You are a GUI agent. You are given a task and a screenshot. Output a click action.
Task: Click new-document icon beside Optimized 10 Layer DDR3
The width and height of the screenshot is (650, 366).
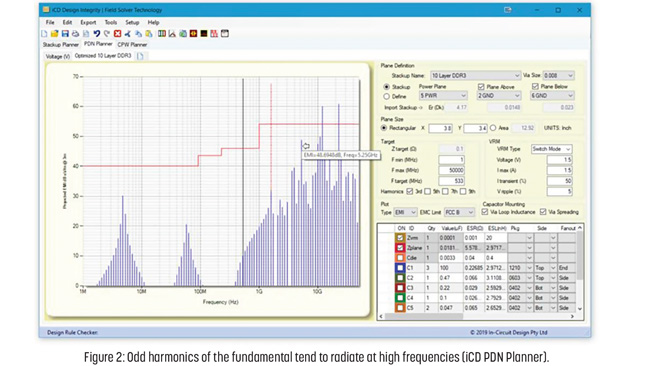pos(140,56)
